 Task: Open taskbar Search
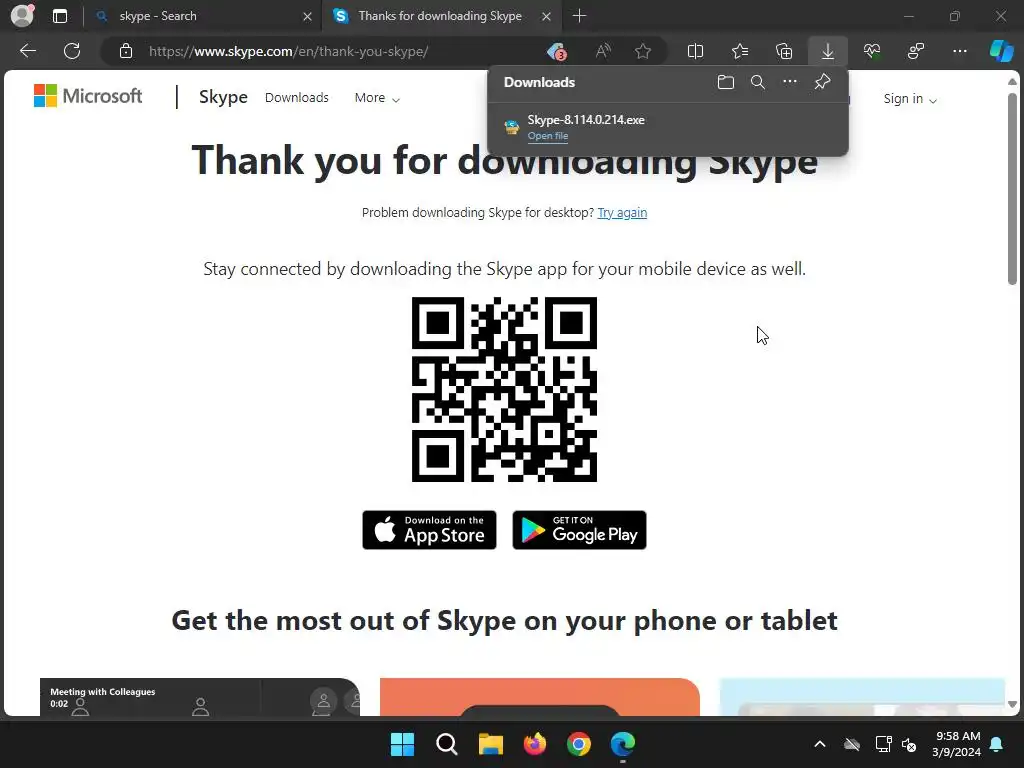(447, 744)
